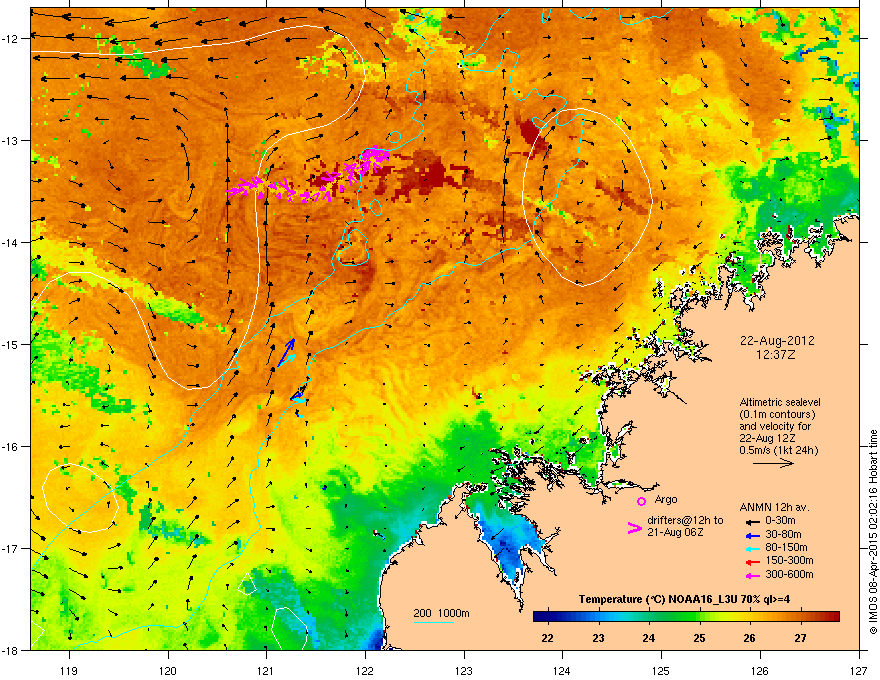Click the '80-150m' depth label
Image resolution: width=880 pixels, height=680 pixels.
click(x=786, y=548)
